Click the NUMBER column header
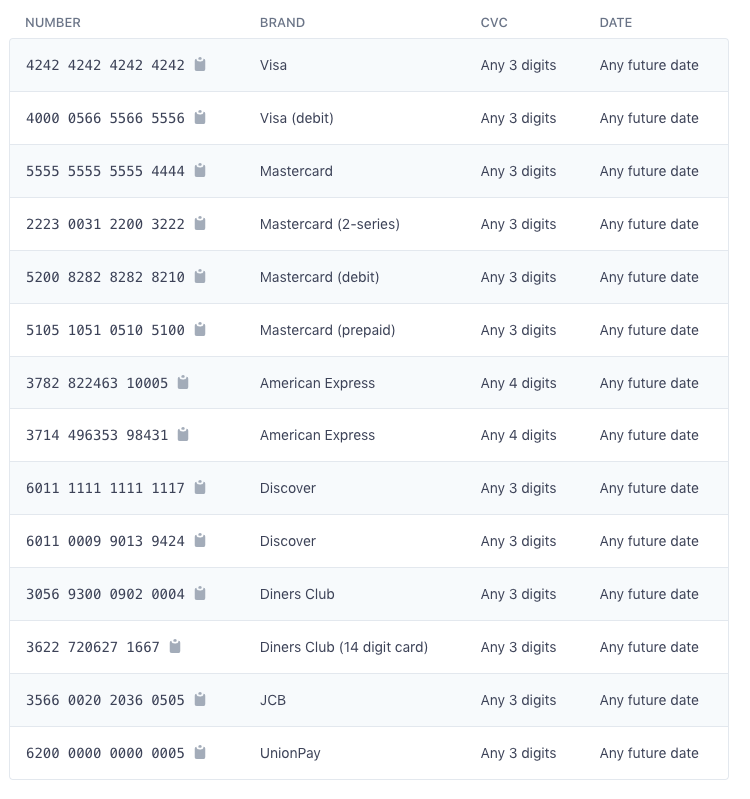Screen dimensions: 750x799 (53, 22)
